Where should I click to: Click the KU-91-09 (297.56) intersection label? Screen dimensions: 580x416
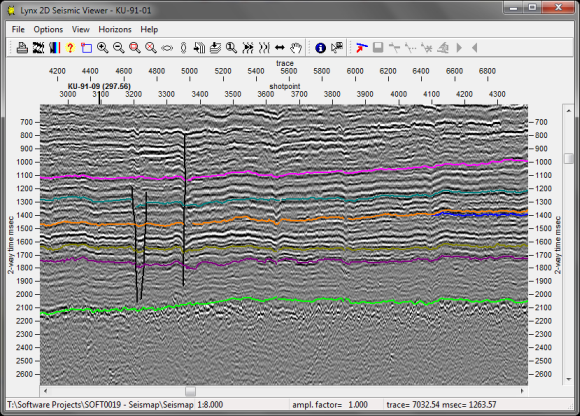(99, 86)
